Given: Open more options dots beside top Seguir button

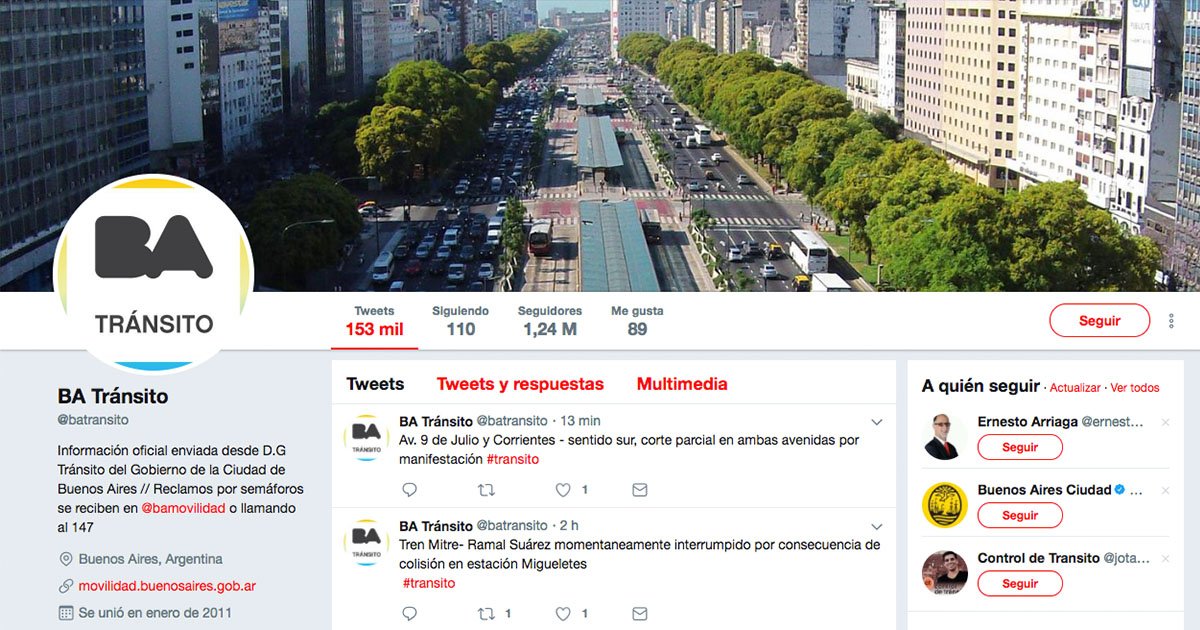Looking at the screenshot, I should click(1171, 321).
